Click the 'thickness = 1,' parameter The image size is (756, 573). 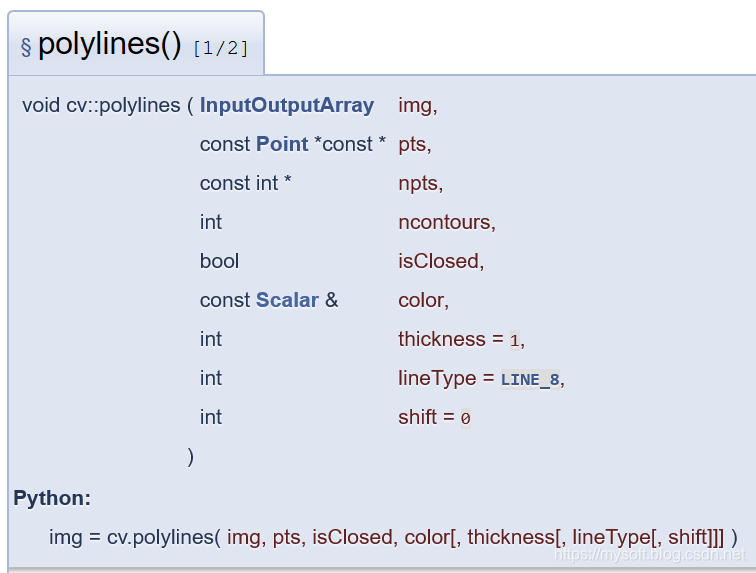(462, 340)
